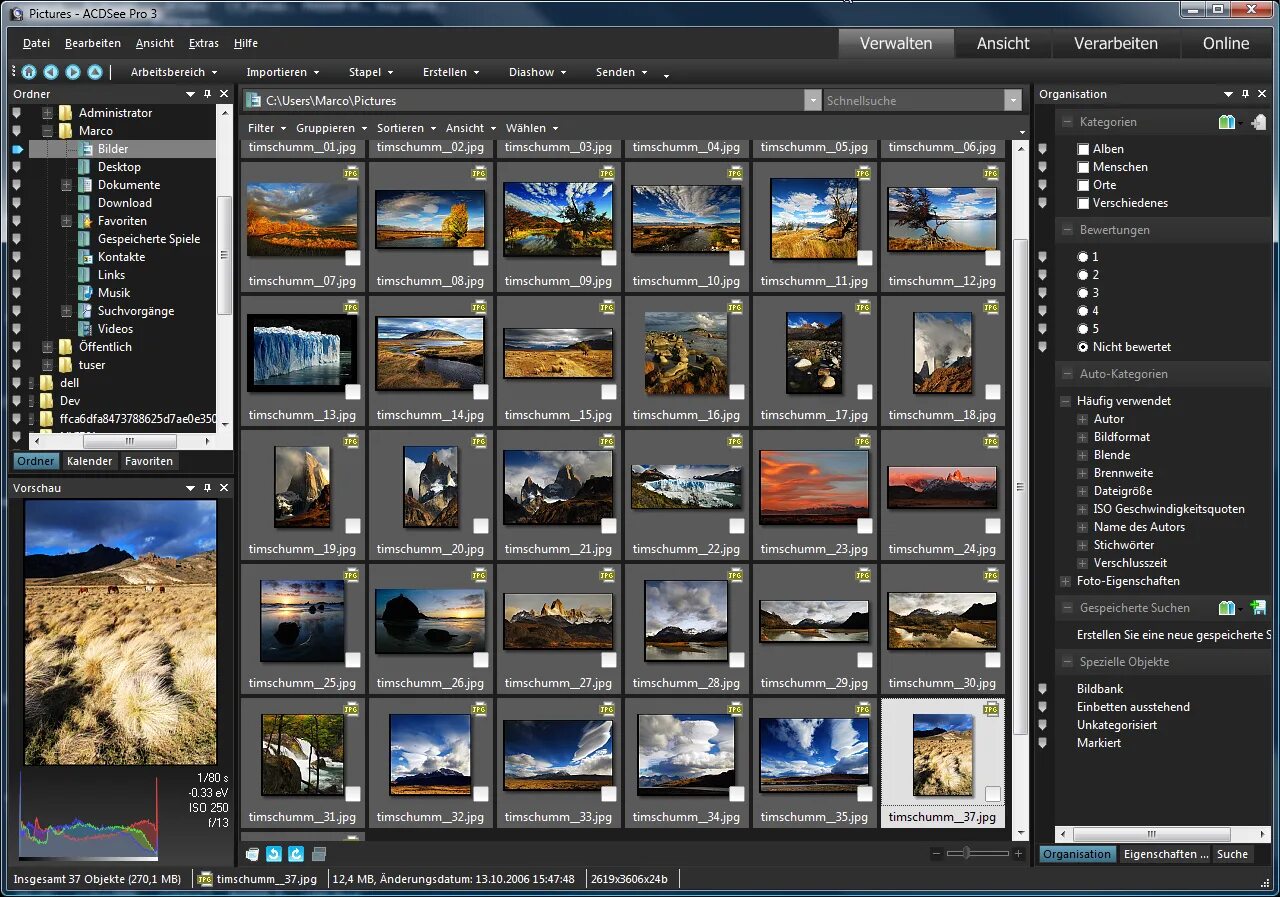Viewport: 1280px width, 897px height.
Task: Check the Alben category checkbox
Action: coord(1083,149)
